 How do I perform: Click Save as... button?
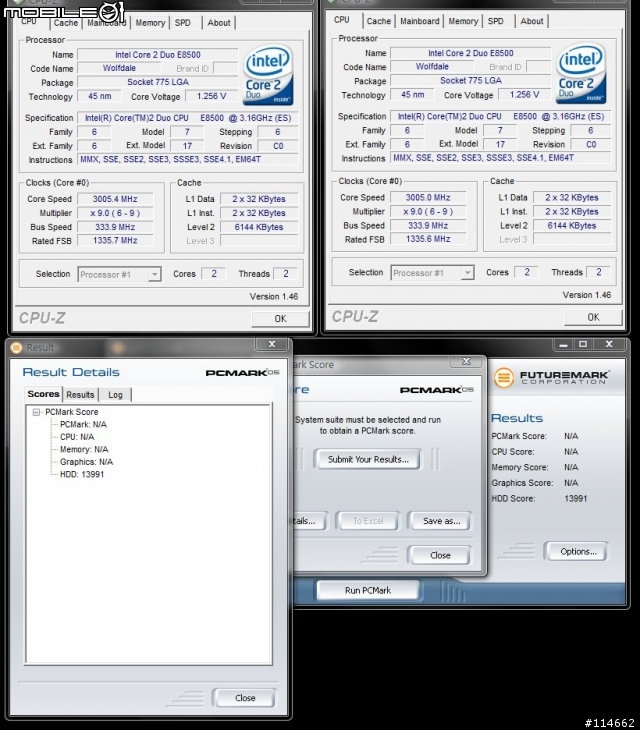[441, 521]
